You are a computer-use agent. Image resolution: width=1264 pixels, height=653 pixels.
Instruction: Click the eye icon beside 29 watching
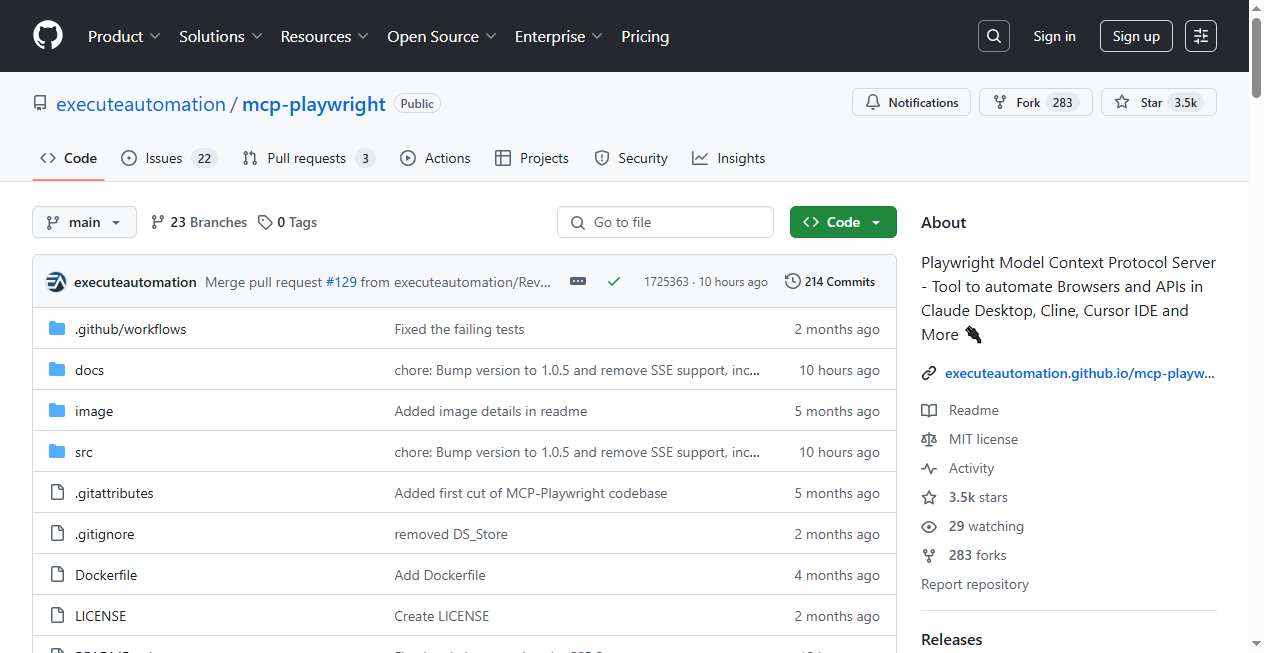929,526
